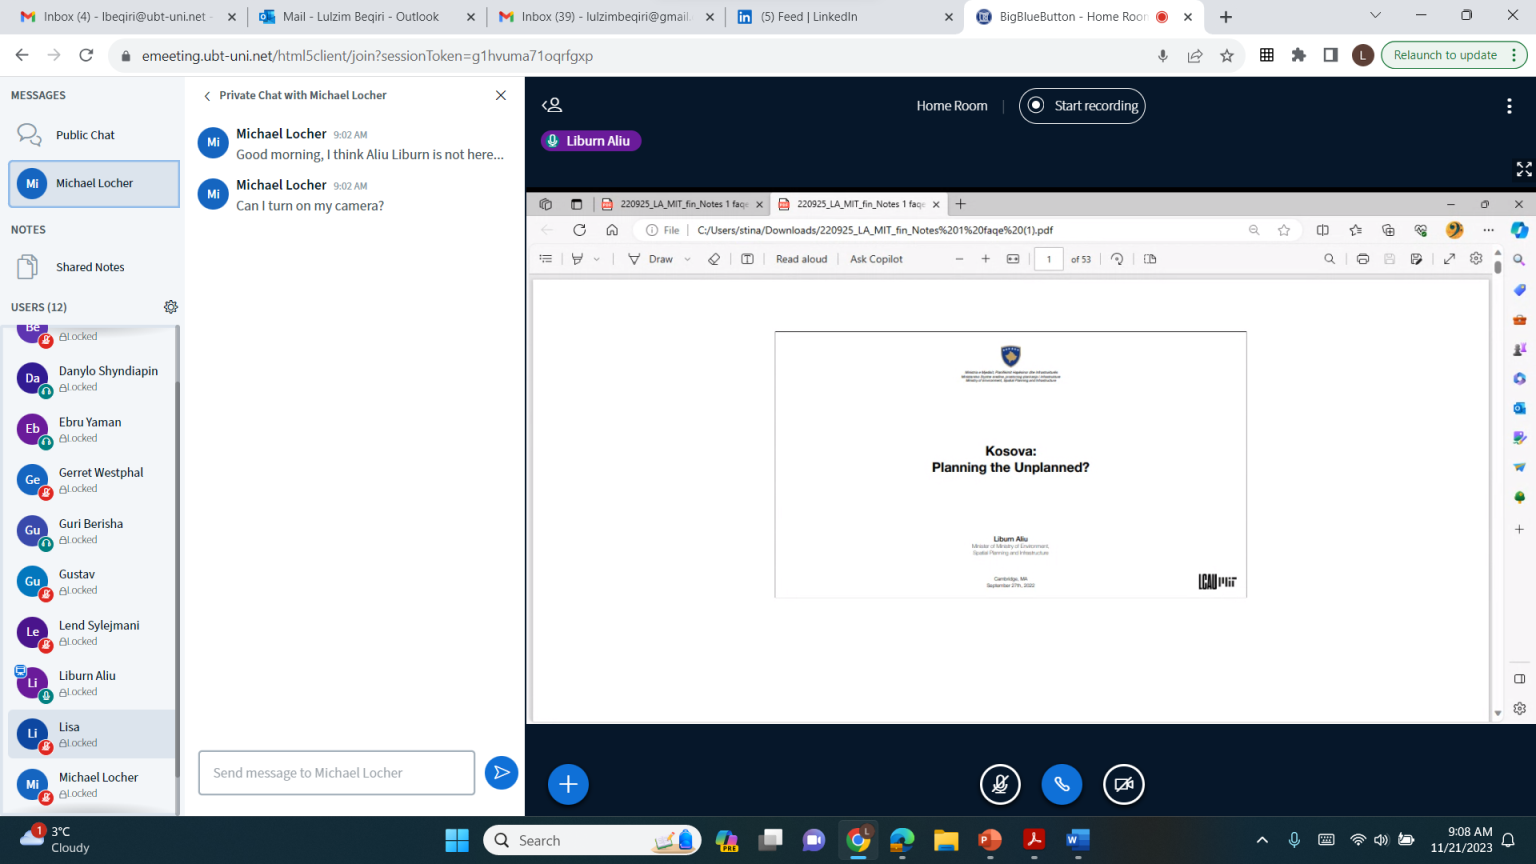The width and height of the screenshot is (1536, 864).
Task: Toggle the share webcam button
Action: (1123, 785)
